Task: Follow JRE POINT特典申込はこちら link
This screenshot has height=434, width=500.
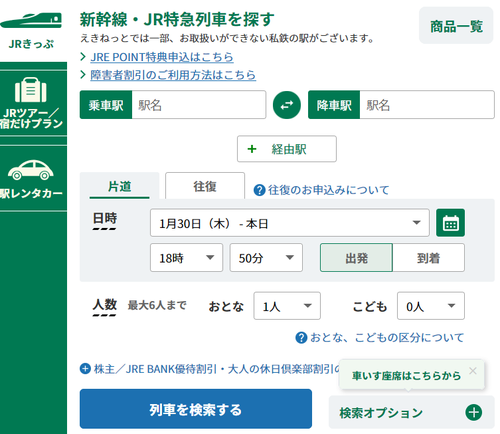Action: (162, 57)
